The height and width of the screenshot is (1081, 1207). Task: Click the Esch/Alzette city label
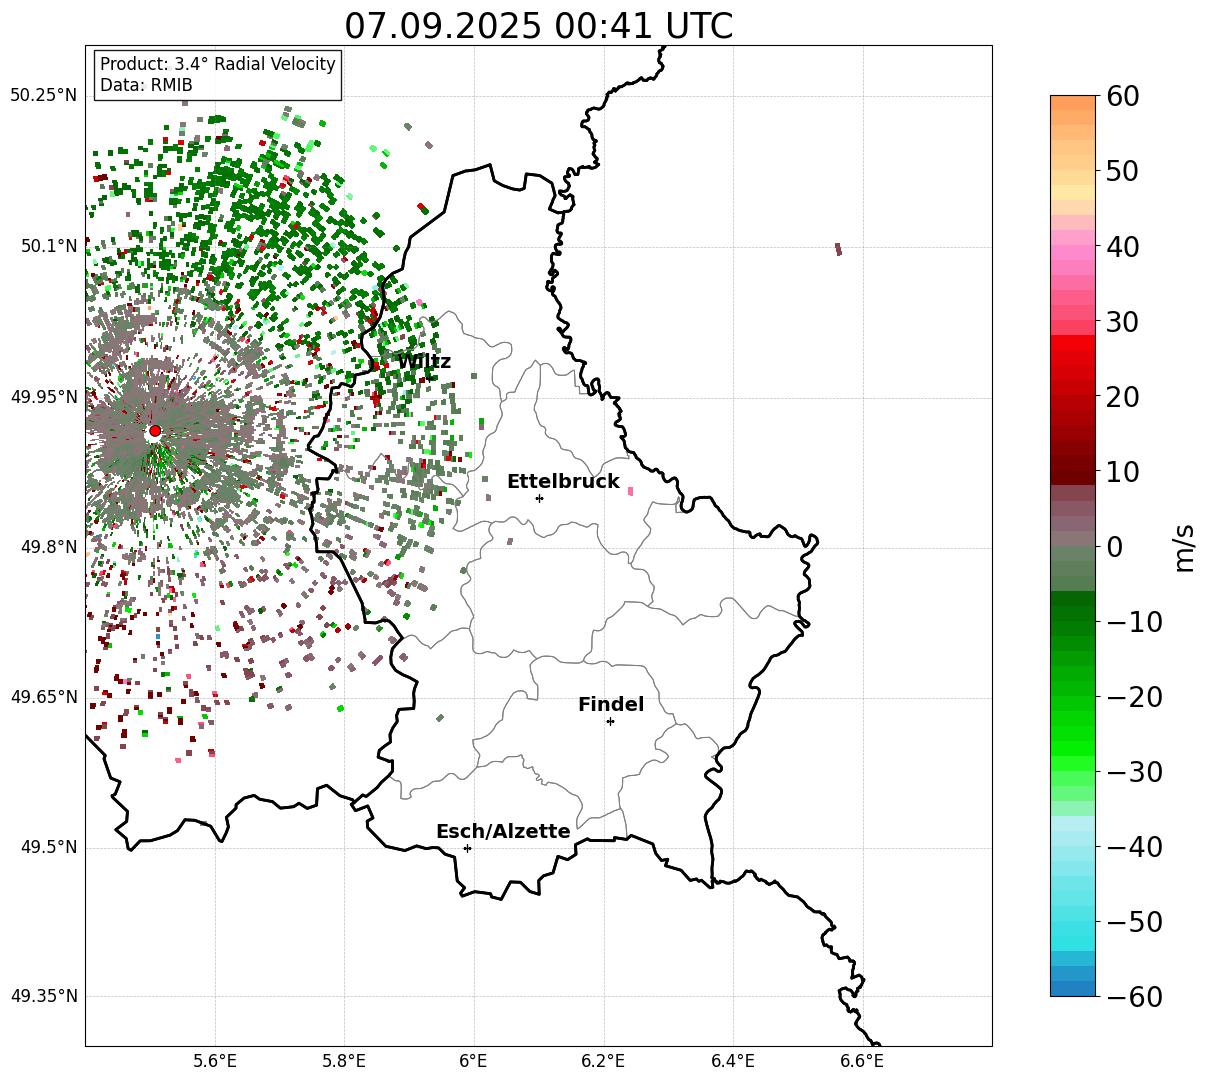click(x=503, y=832)
